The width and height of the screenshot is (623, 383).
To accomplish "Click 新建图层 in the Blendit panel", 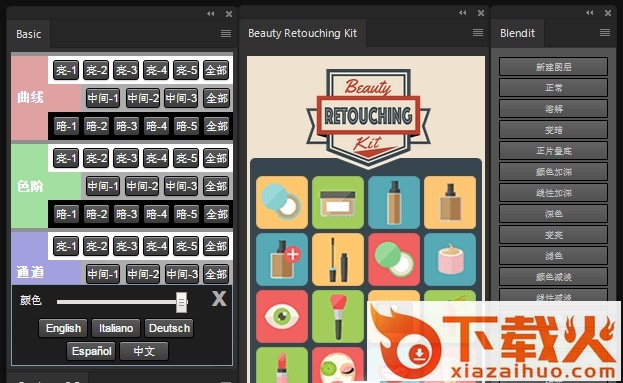I will point(553,67).
